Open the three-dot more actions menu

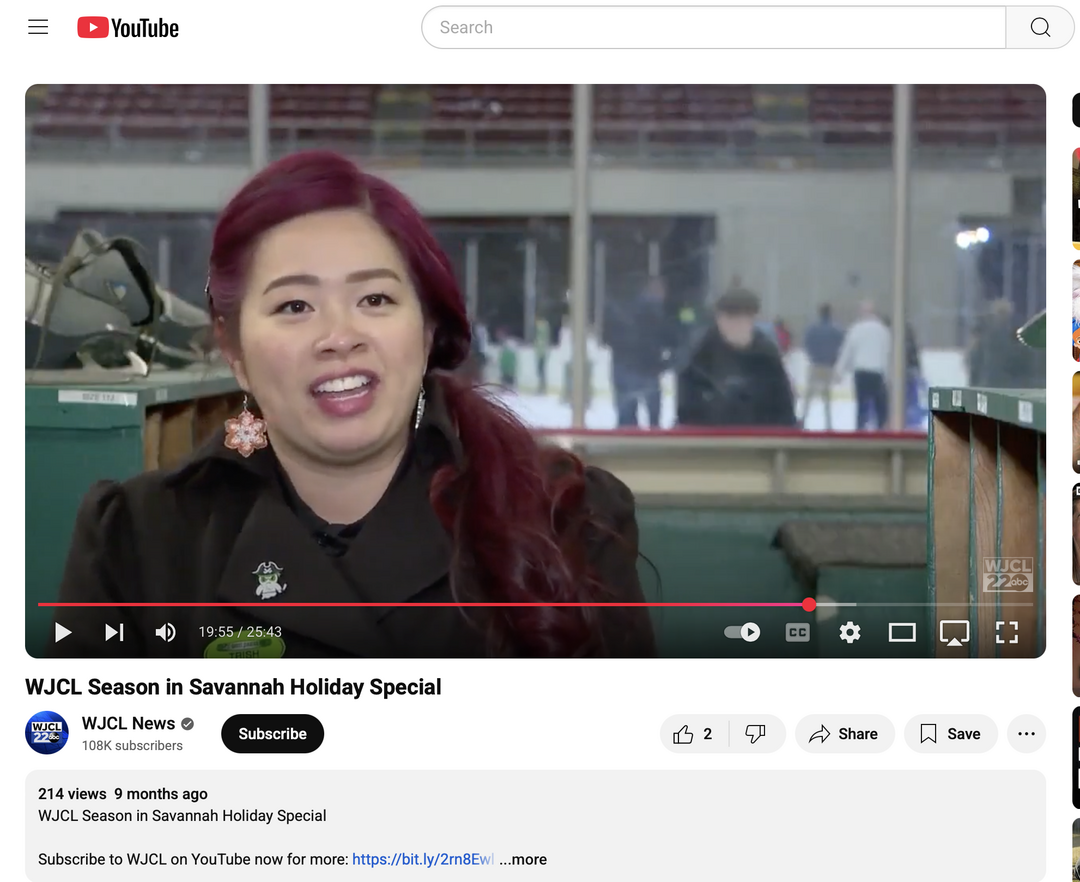pyautogui.click(x=1026, y=734)
